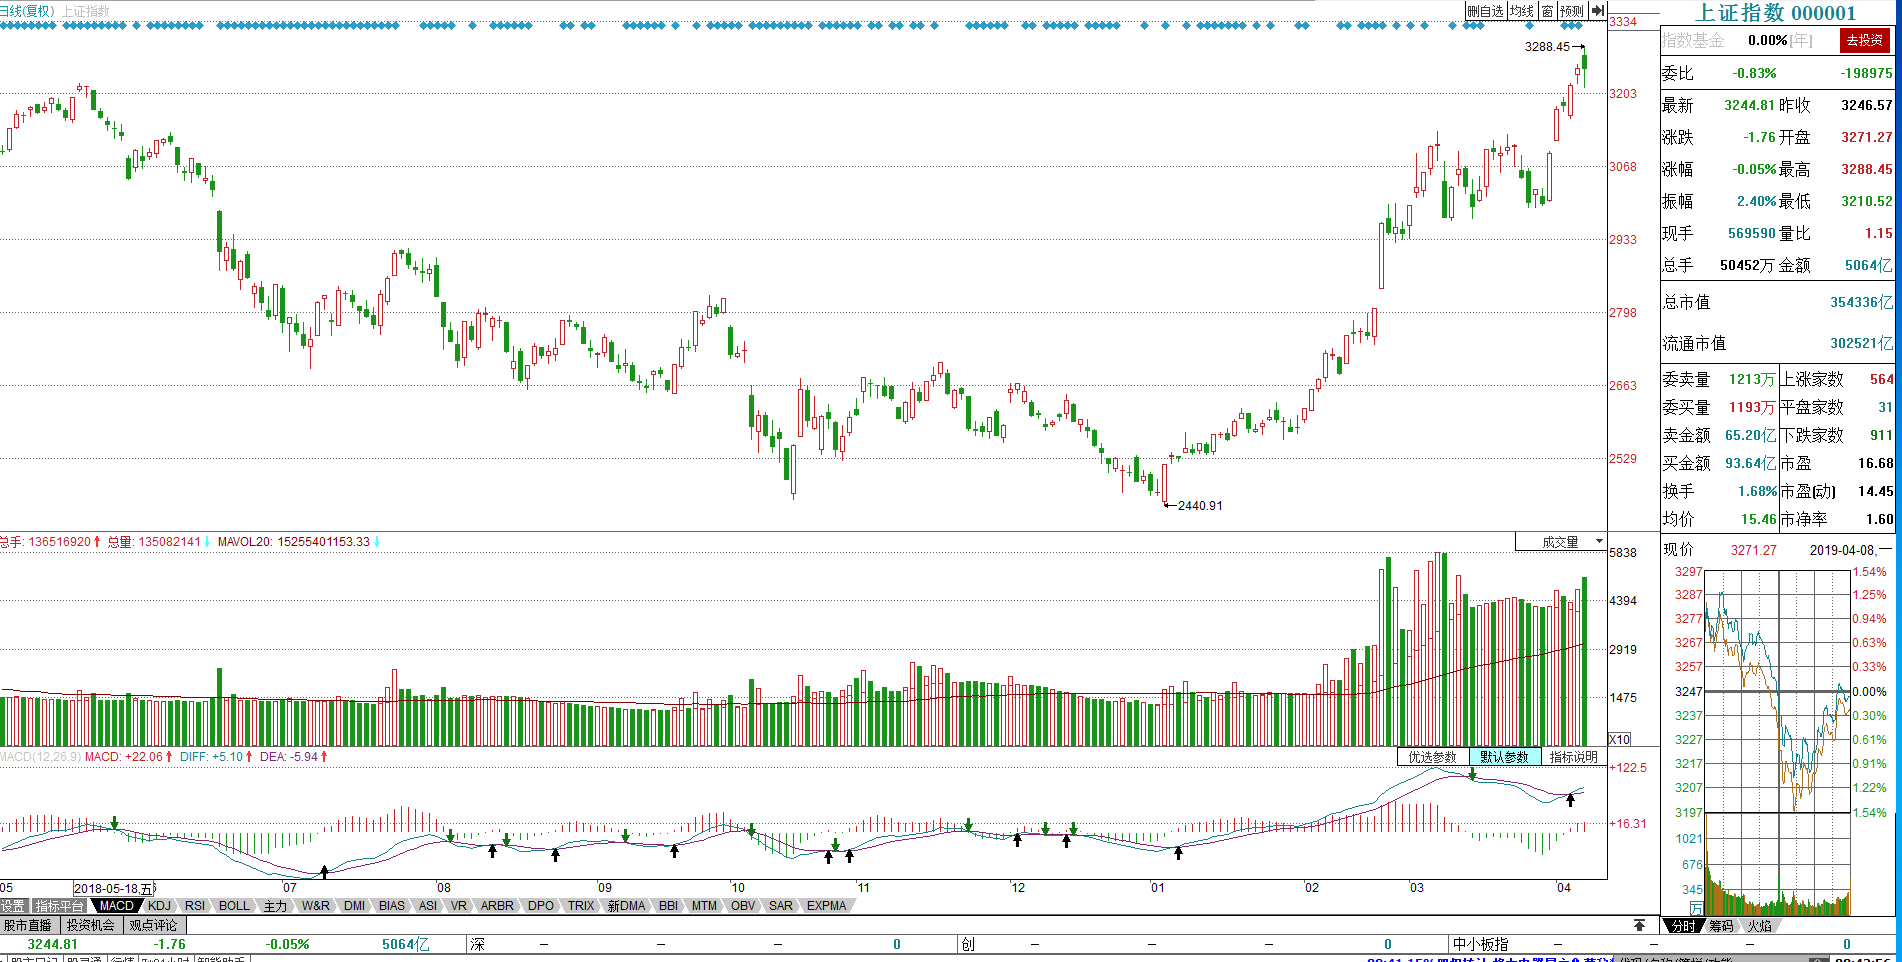The image size is (1902, 962).
Task: Switch to the ARBR indicator tab
Action: [497, 906]
